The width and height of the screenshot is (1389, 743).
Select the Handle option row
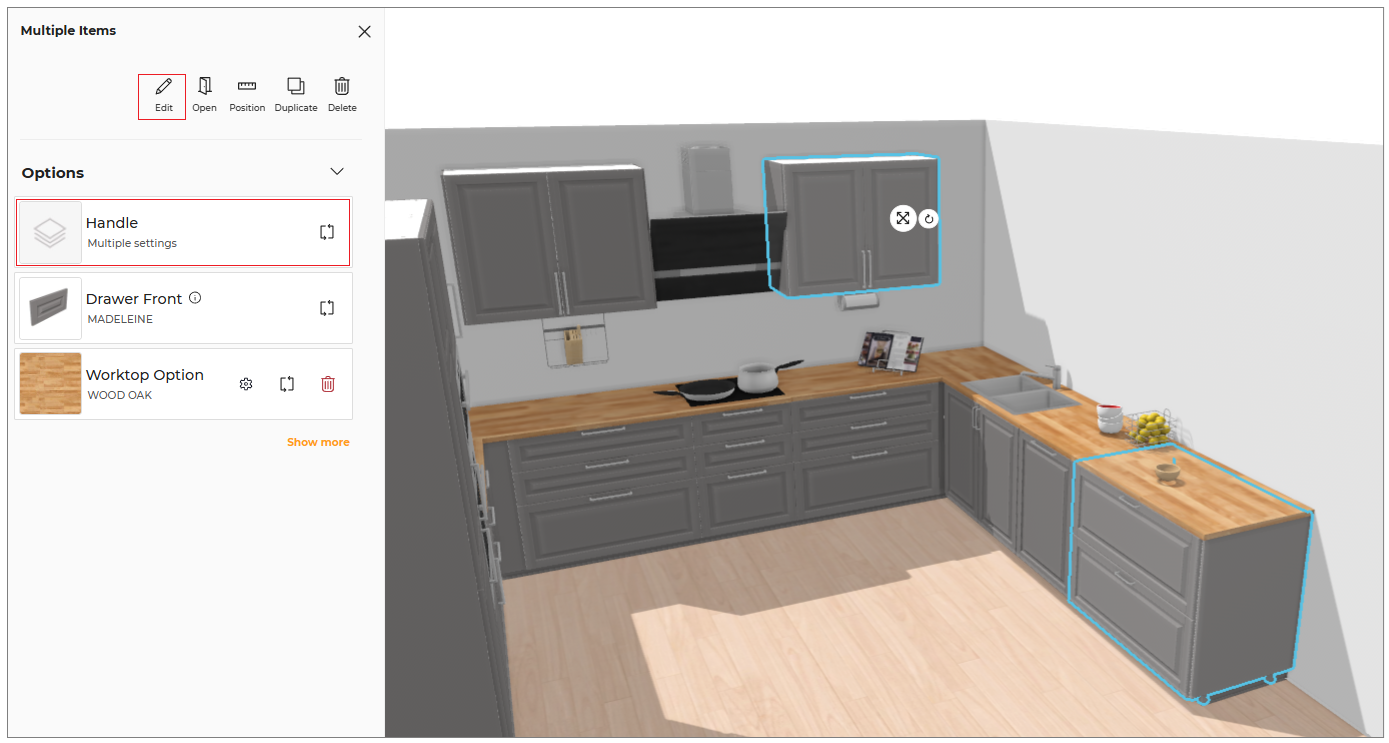[183, 232]
